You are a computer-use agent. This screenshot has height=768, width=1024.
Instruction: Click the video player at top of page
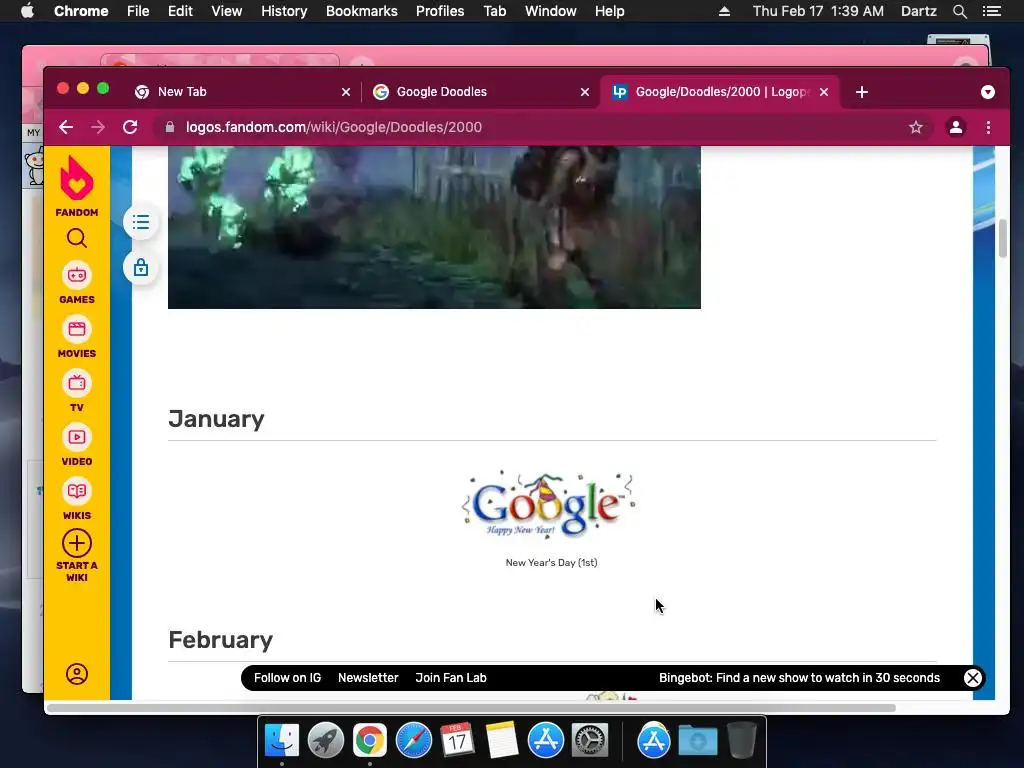(x=434, y=227)
